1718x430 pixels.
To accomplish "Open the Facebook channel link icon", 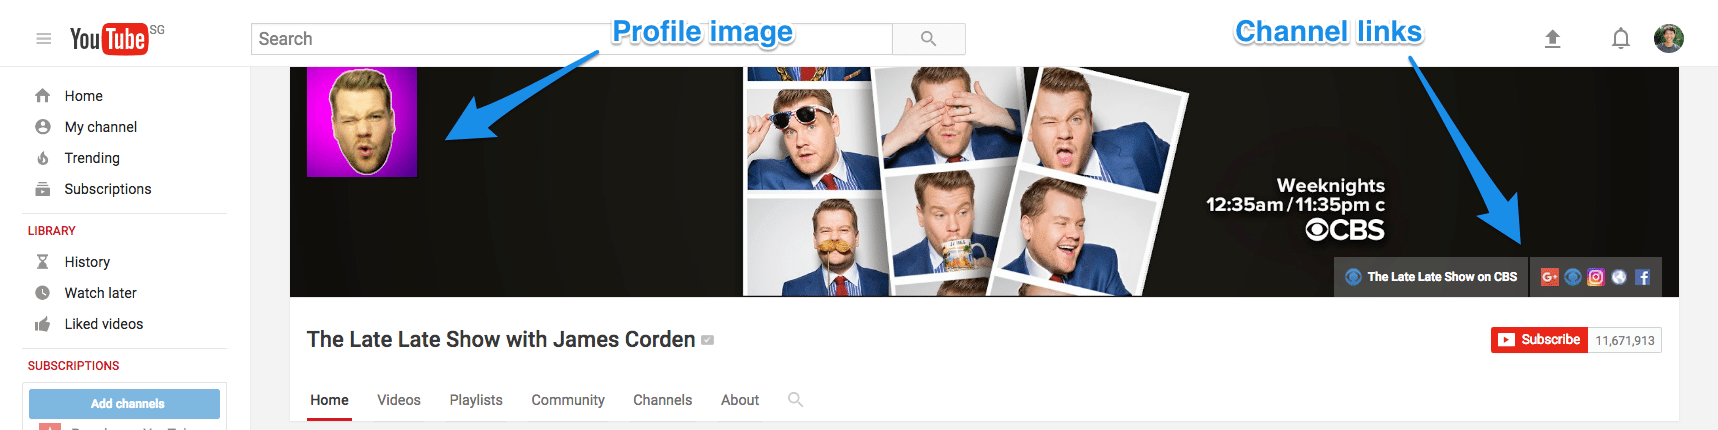I will (1642, 277).
